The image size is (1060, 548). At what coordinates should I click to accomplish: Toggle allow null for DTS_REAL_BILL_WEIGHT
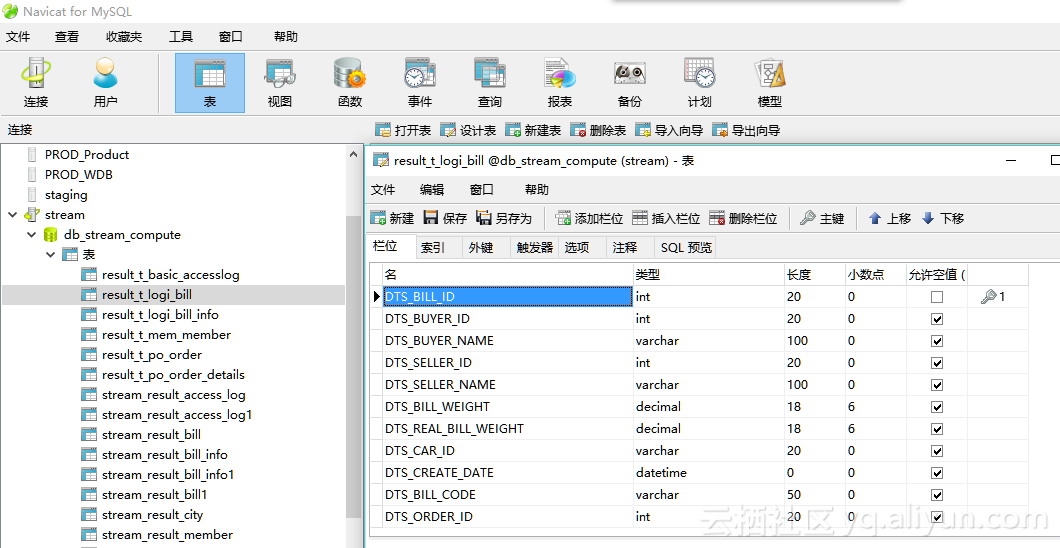coord(936,428)
